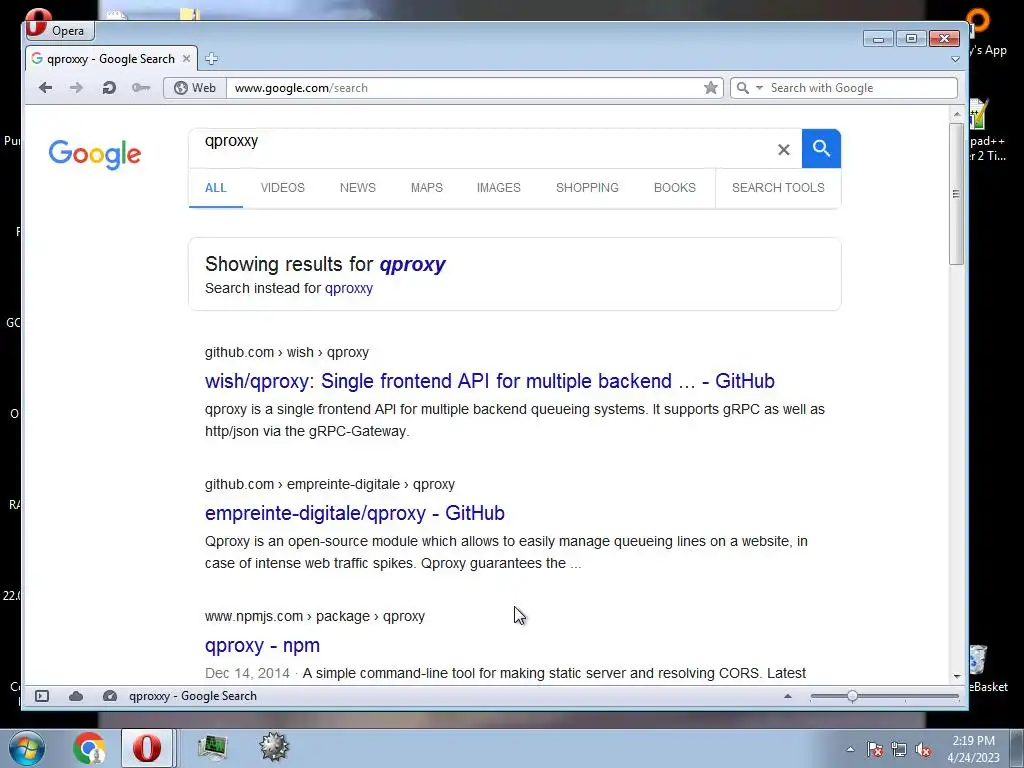Click the Web security badge
This screenshot has width=1024, height=768.
point(195,88)
